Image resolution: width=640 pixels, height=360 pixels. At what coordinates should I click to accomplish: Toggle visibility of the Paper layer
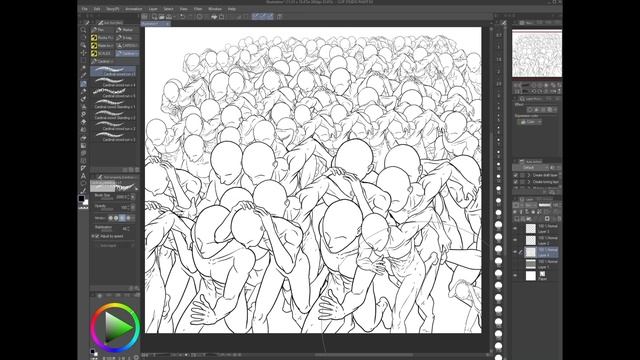515,276
